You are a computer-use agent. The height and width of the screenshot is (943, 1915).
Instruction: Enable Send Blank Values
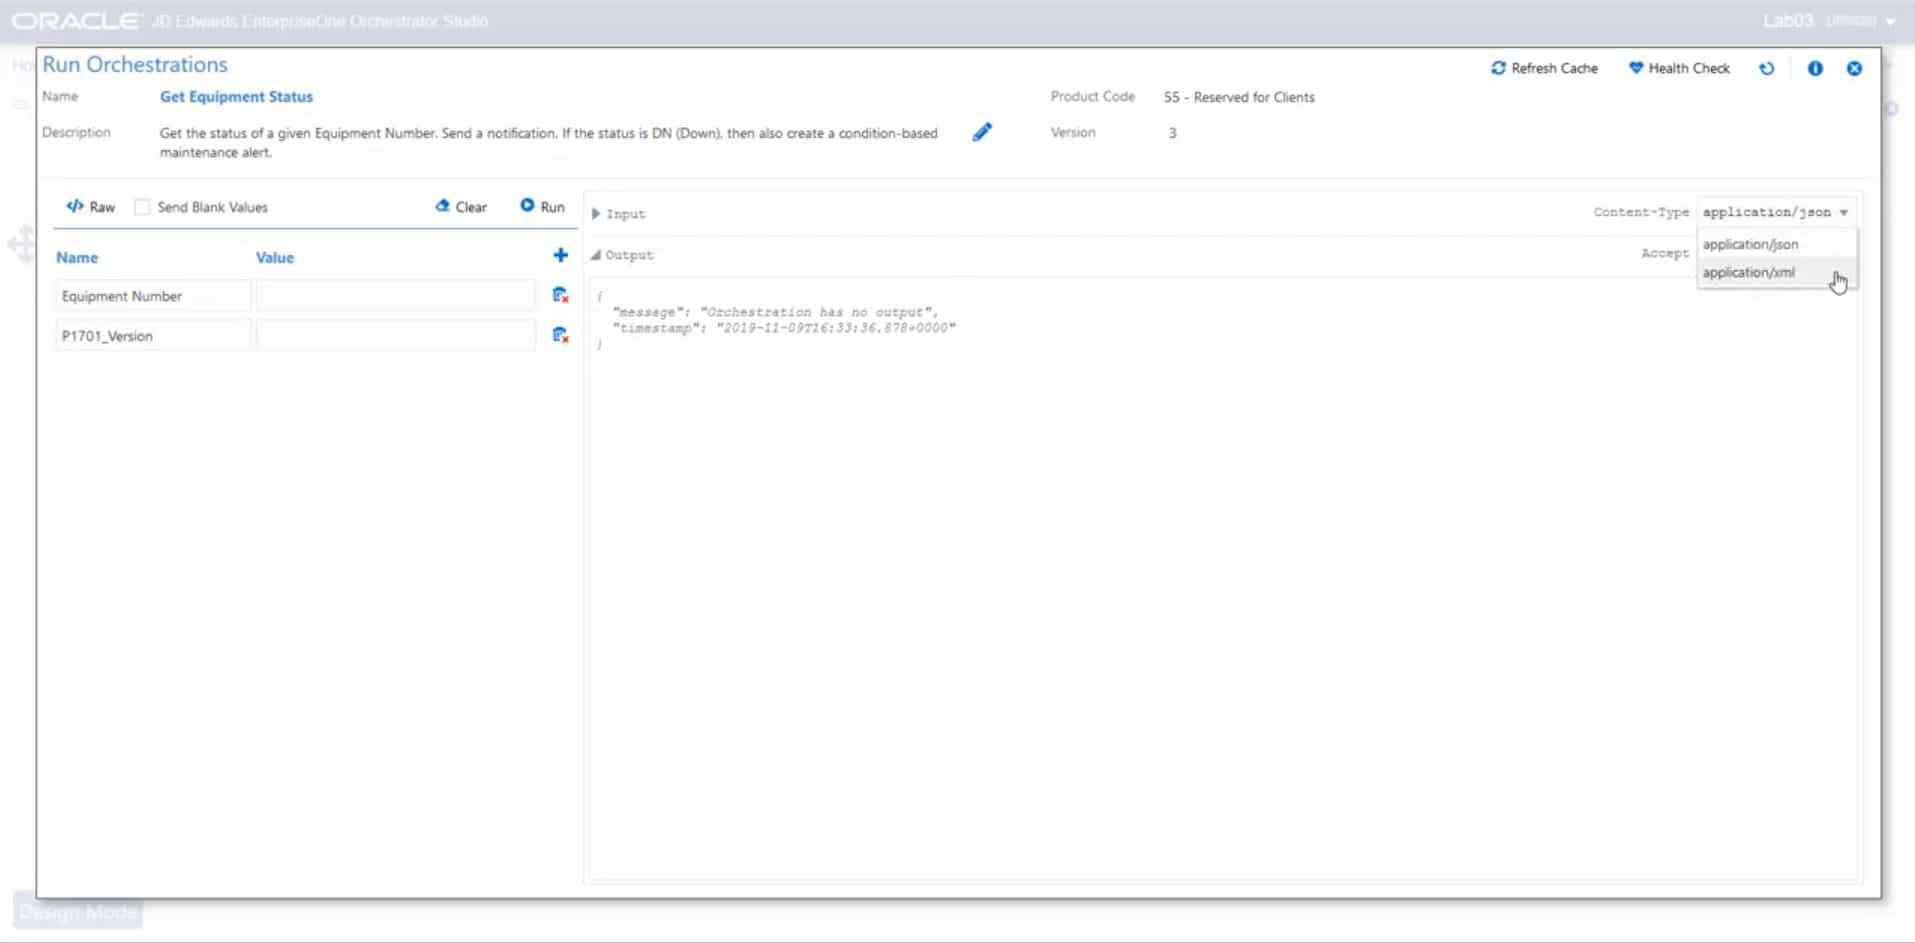click(143, 206)
